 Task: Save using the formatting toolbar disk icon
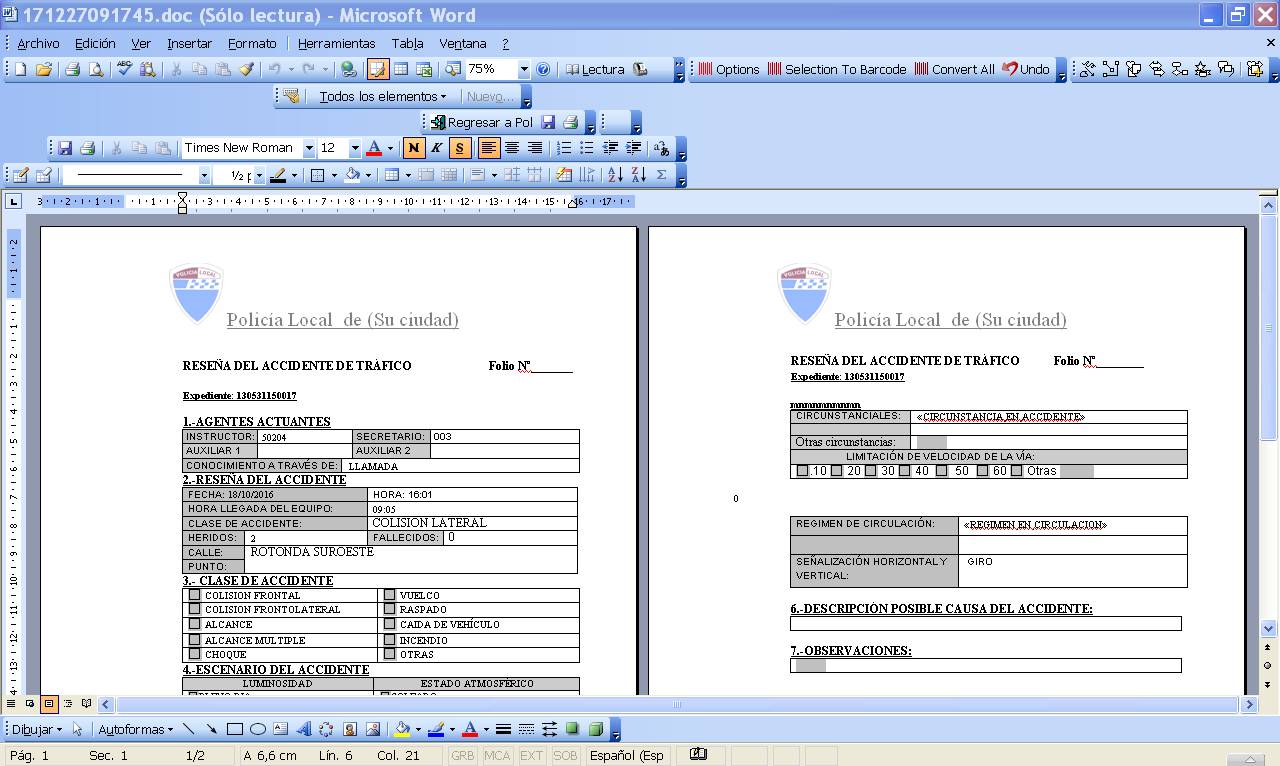point(65,148)
